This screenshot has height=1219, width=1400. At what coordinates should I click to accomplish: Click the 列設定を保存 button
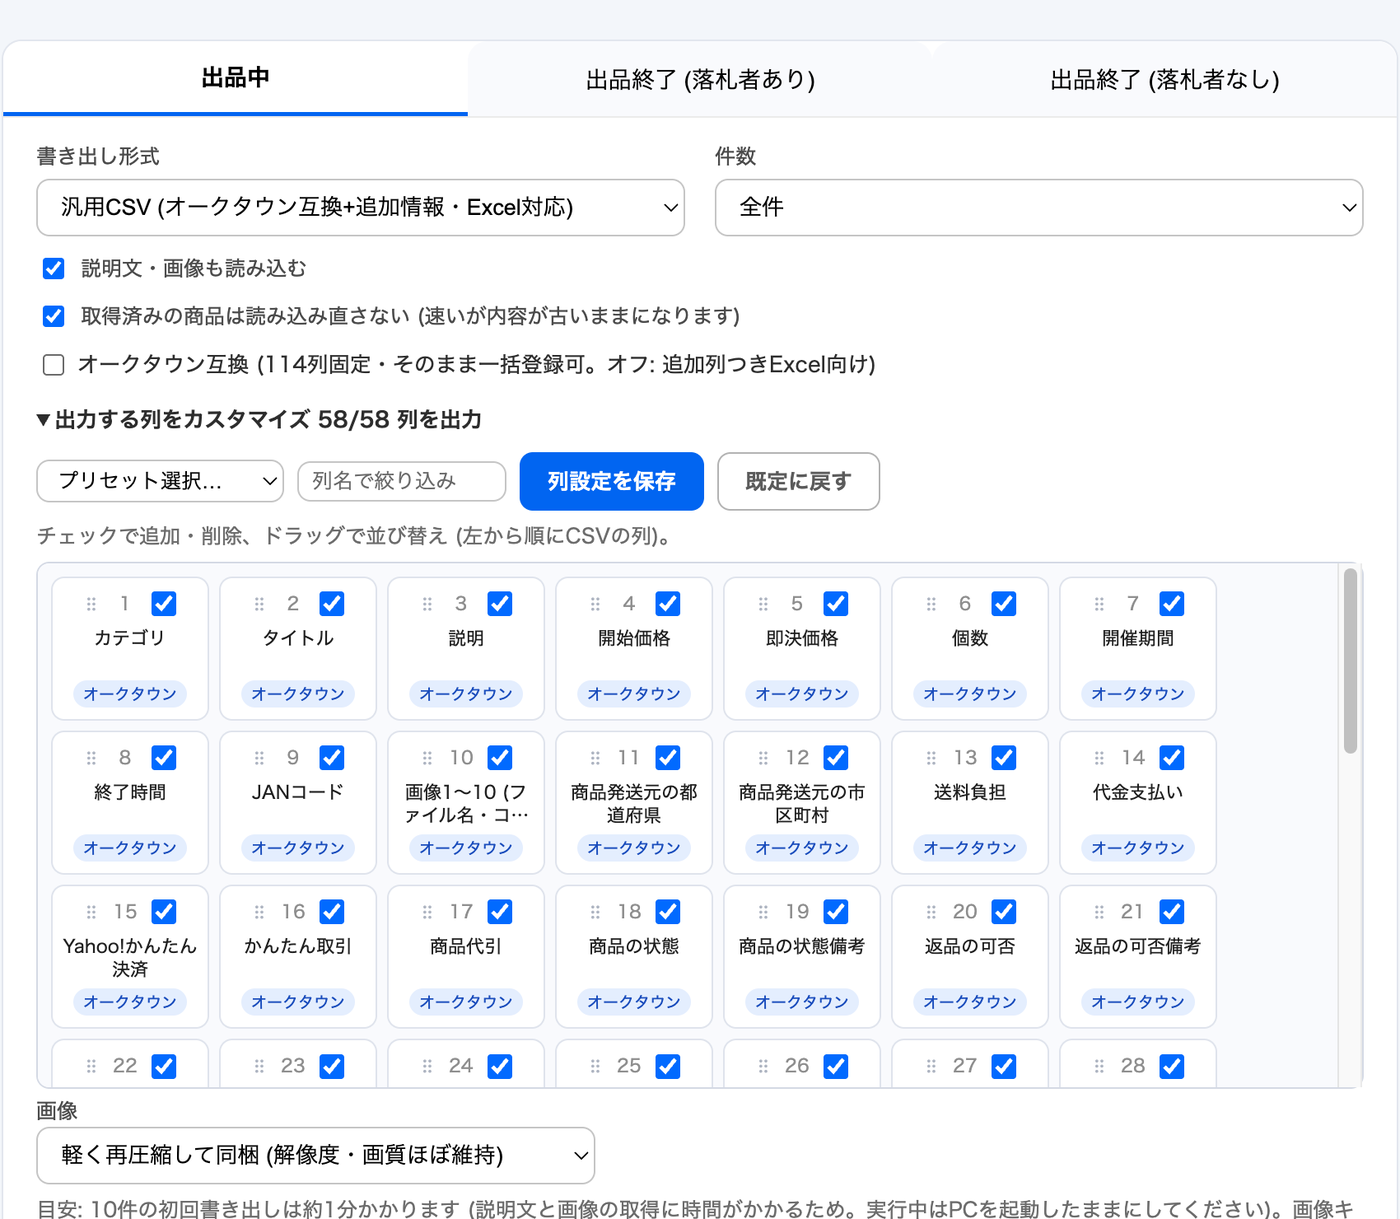click(612, 481)
